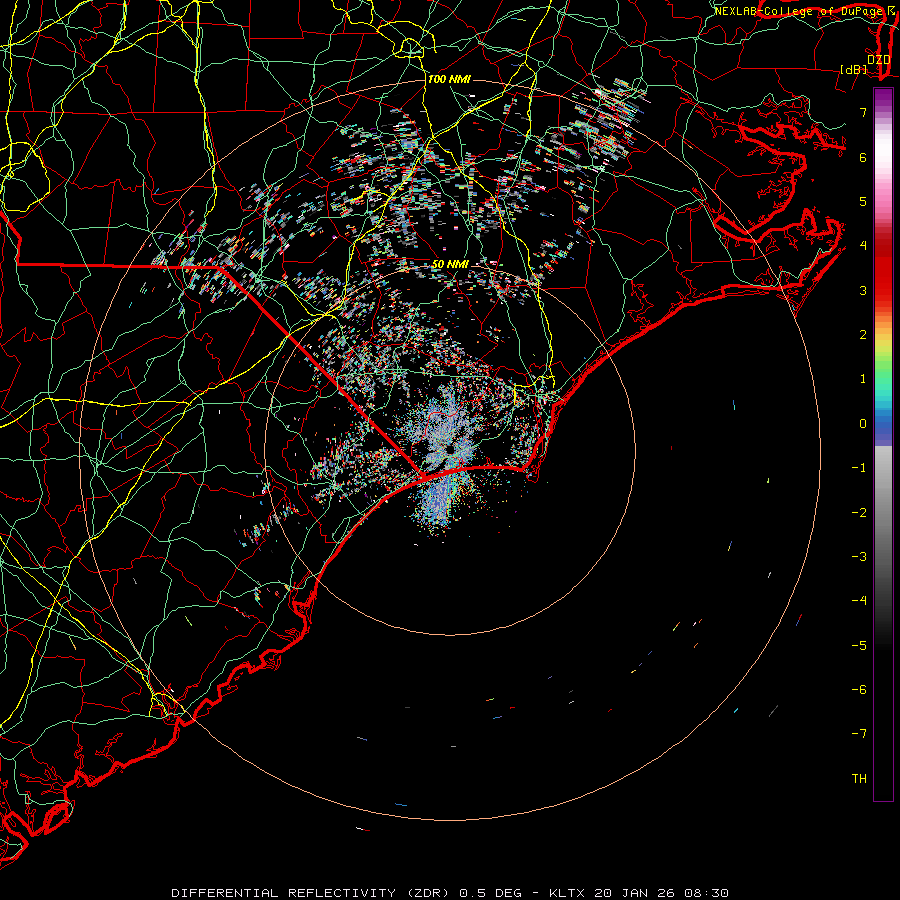Click the 1 dB label on the scale
Screen dimensions: 900x900
[x=863, y=379]
